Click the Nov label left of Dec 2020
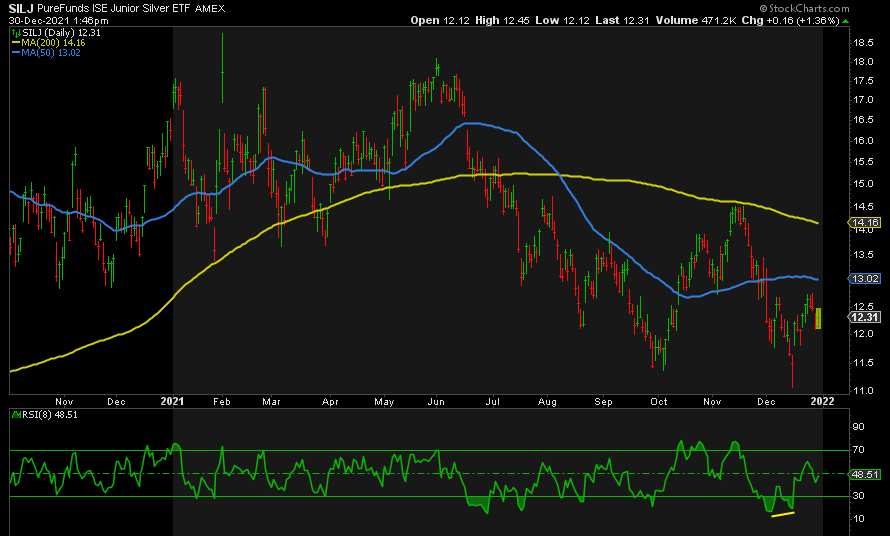890x536 pixels. 64,401
